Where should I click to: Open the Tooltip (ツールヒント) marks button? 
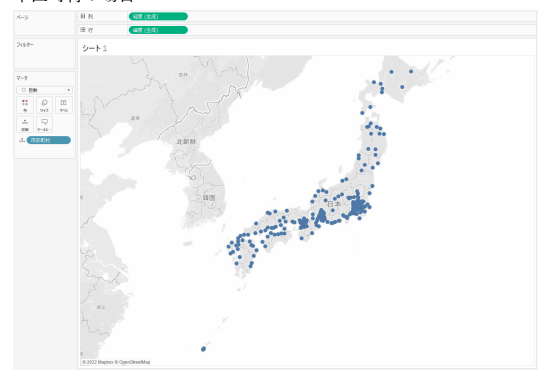[x=44, y=124]
